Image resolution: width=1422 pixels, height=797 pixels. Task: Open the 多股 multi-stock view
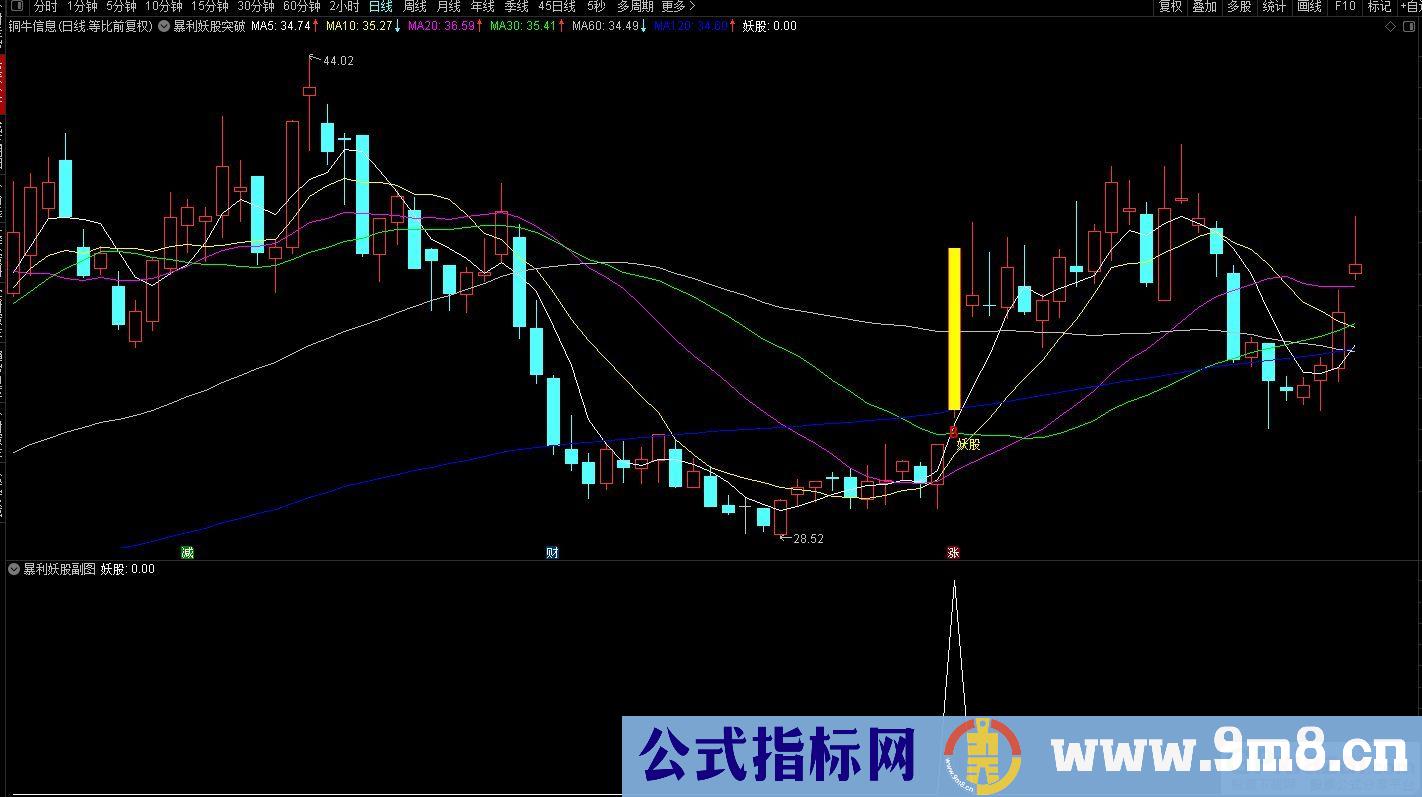point(1239,6)
